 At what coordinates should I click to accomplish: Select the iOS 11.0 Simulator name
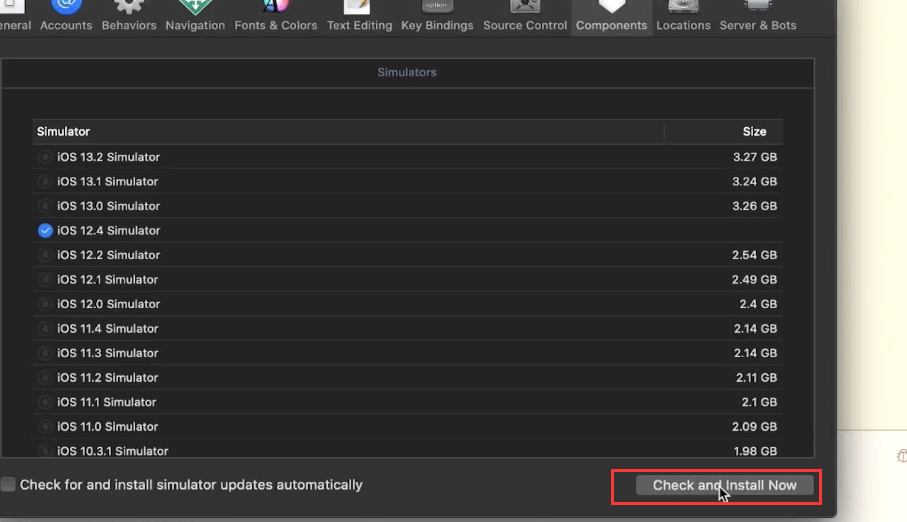click(x=108, y=427)
